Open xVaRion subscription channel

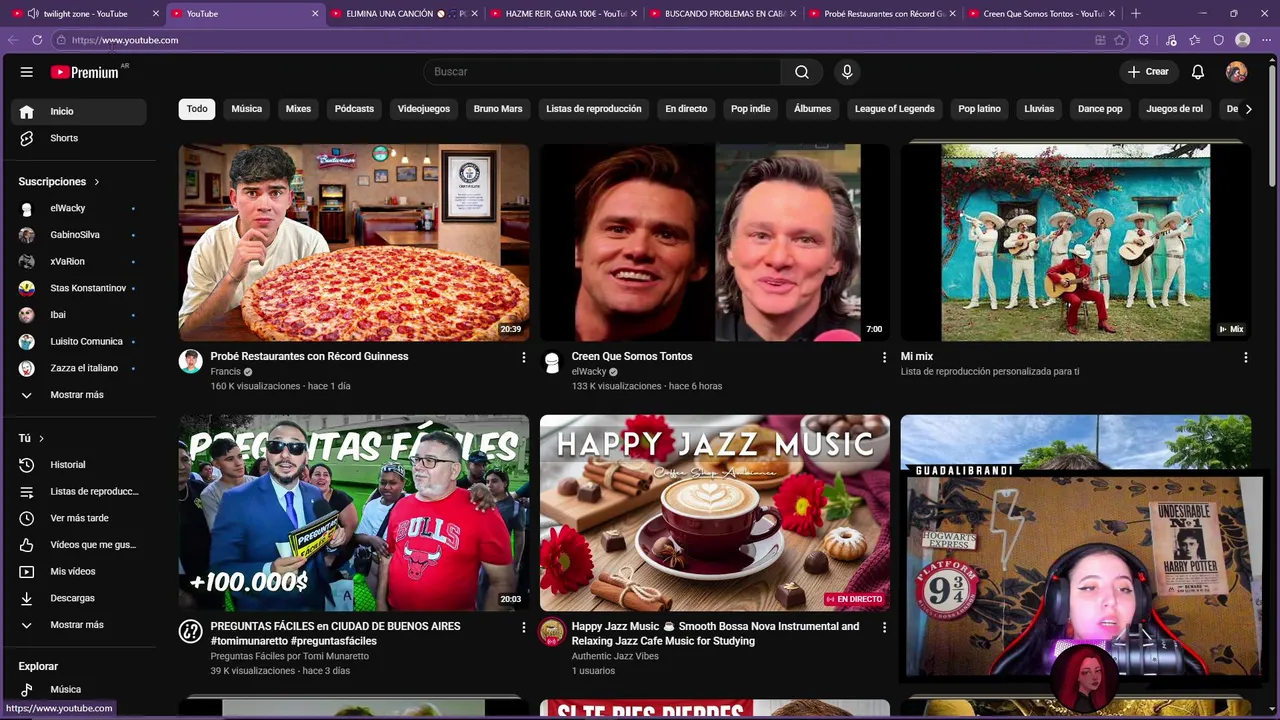click(x=79, y=261)
